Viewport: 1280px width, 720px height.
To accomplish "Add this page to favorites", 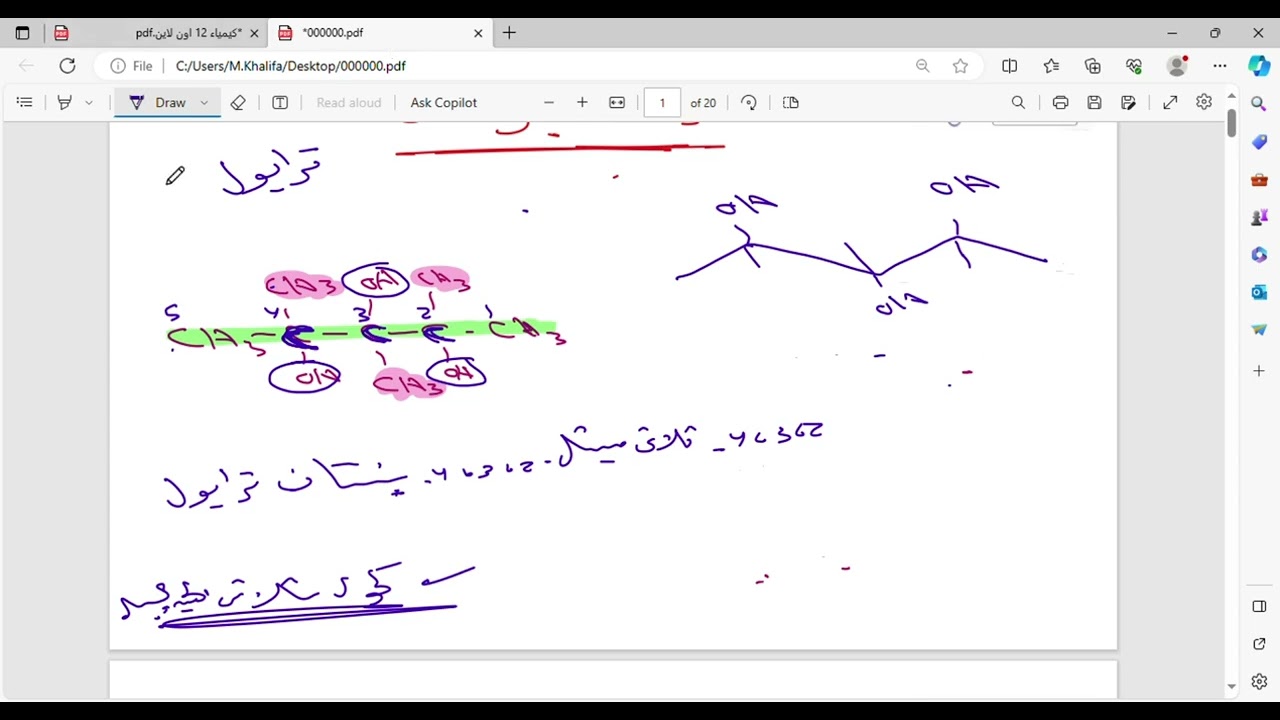I will pos(960,66).
